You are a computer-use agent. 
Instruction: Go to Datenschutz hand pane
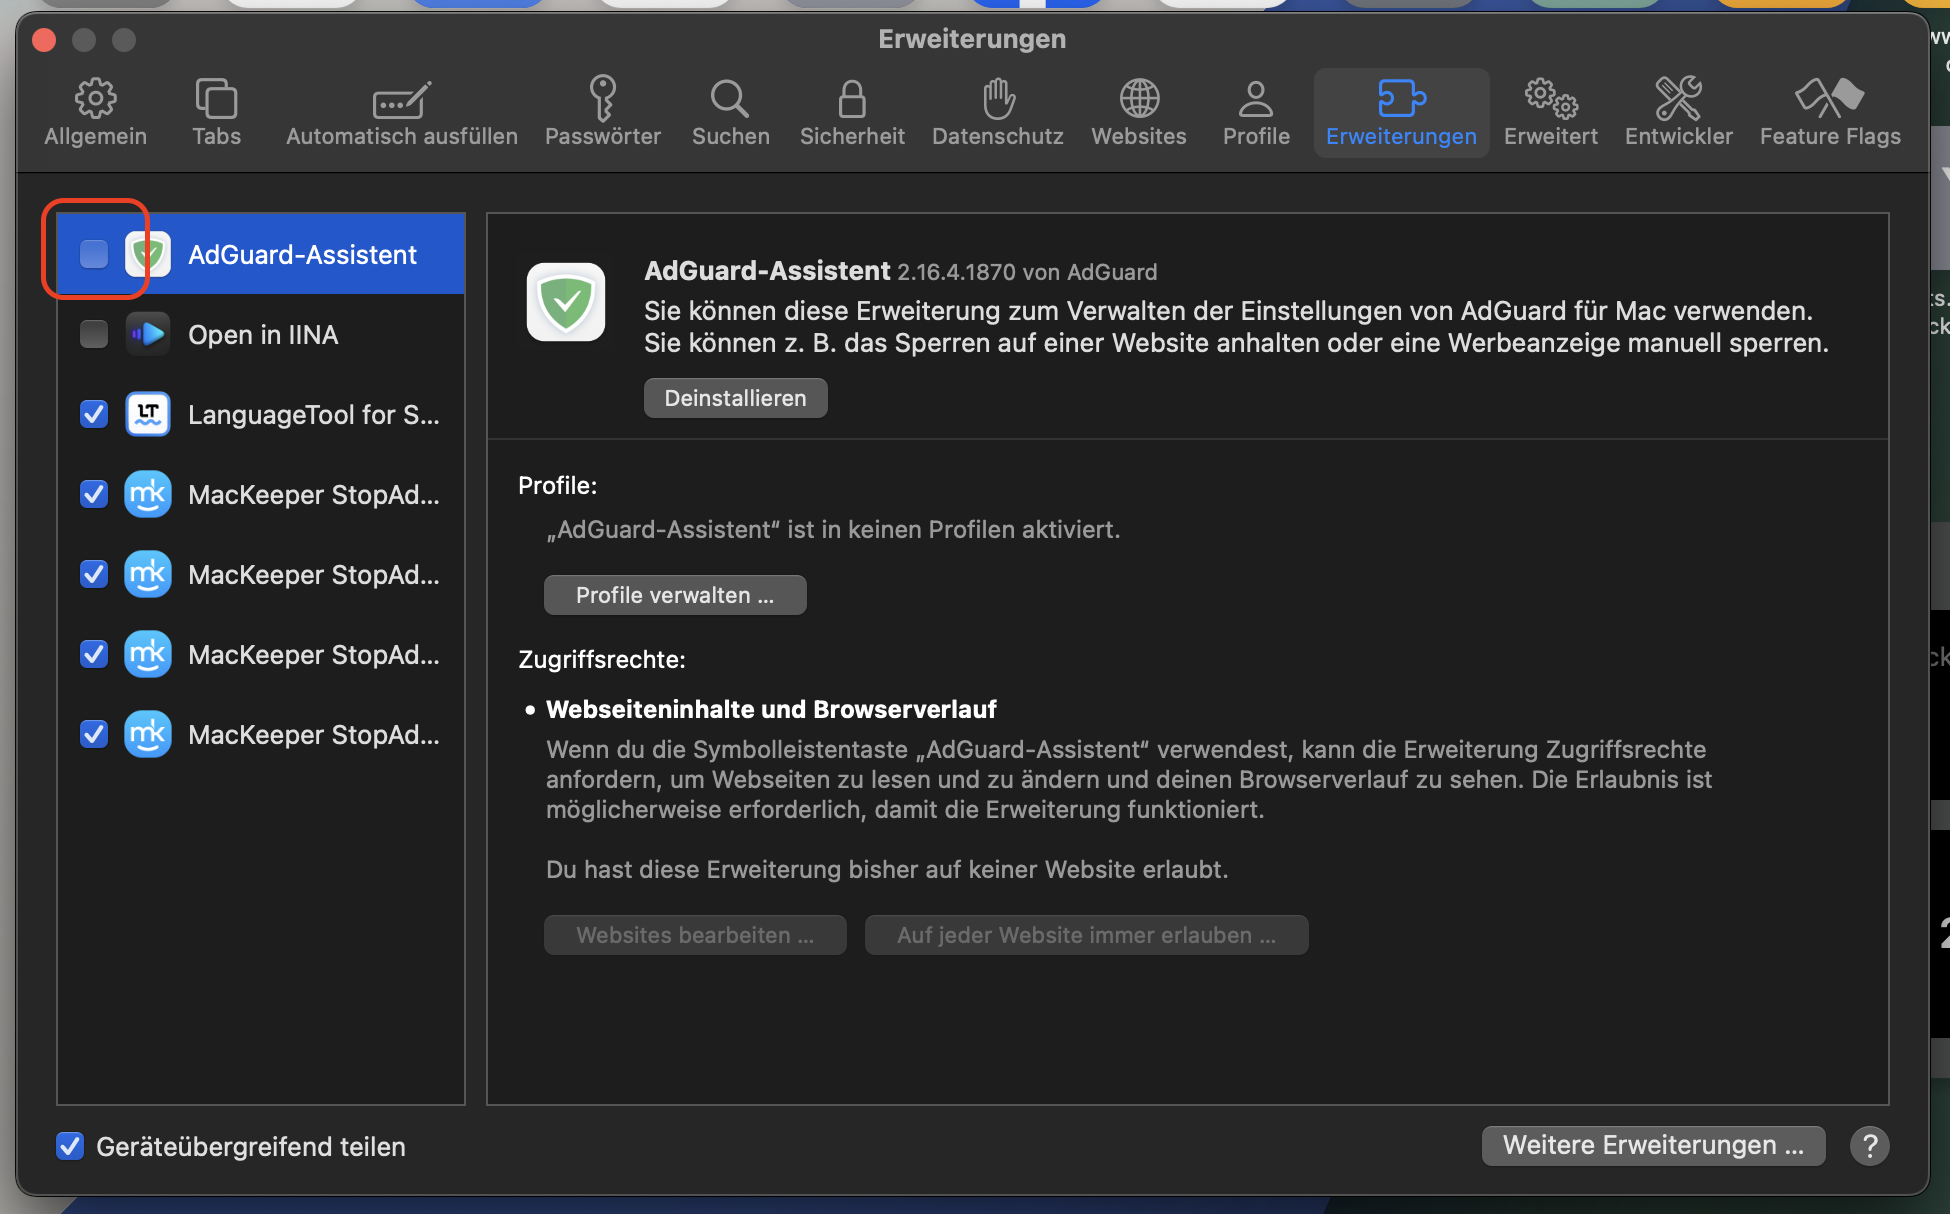pos(998,112)
